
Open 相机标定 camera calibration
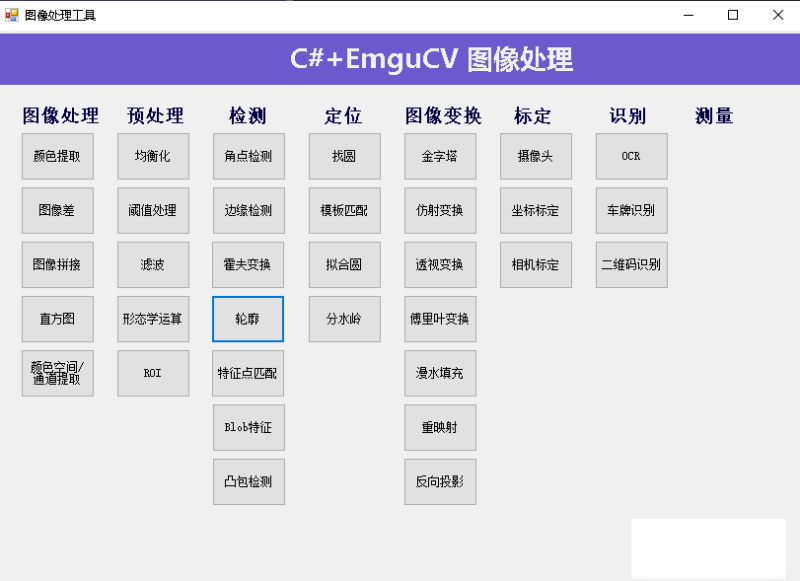point(535,264)
